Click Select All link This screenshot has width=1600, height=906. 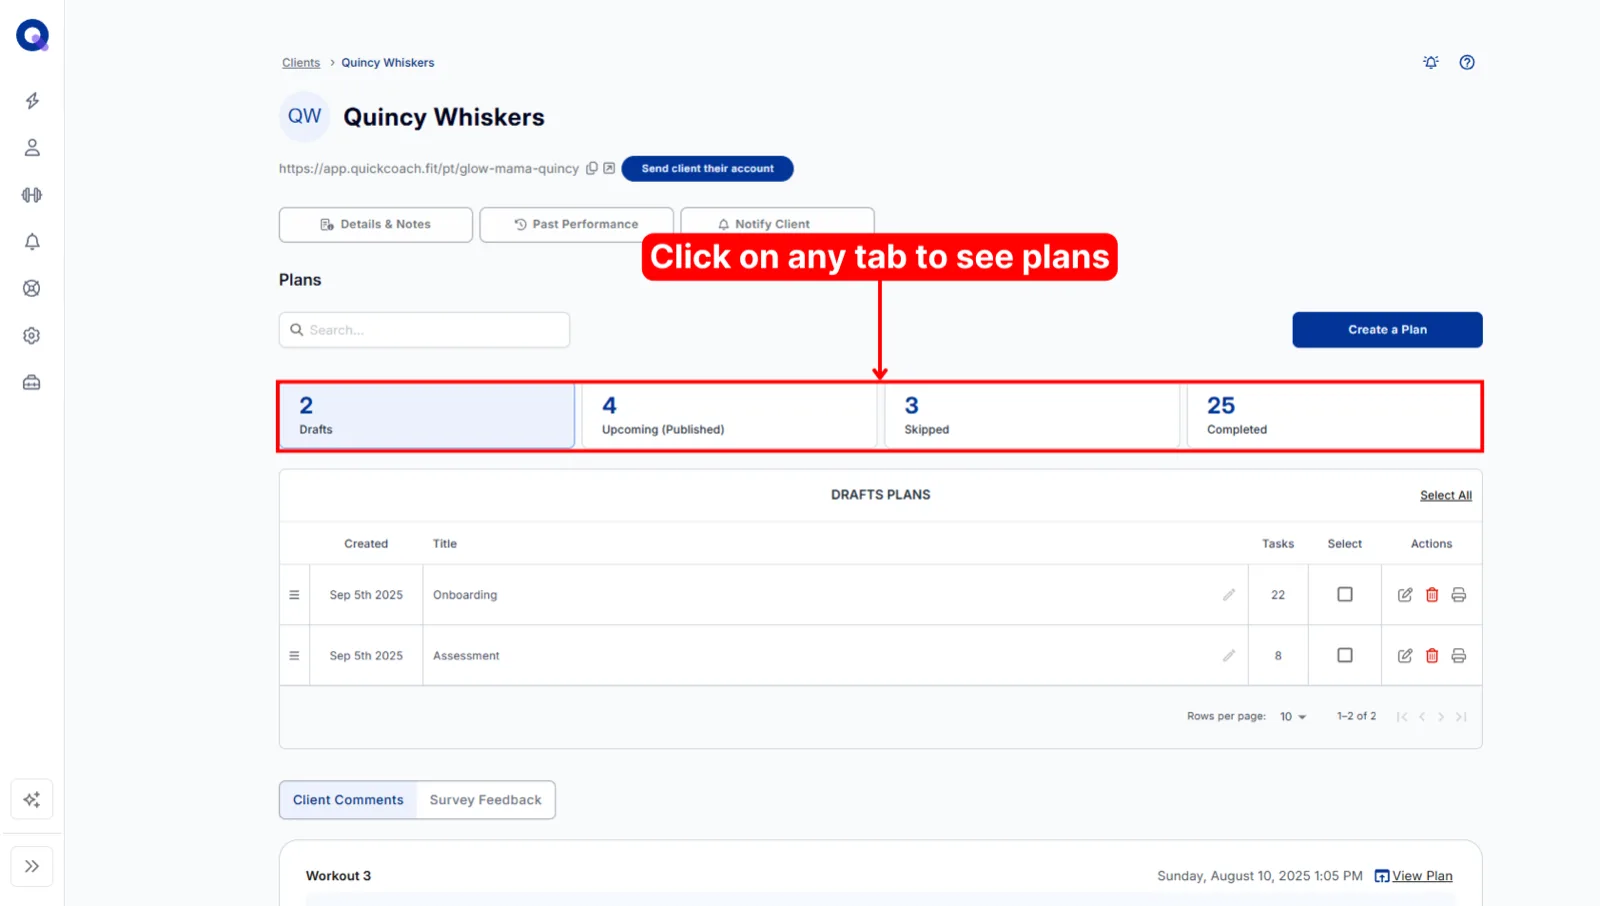tap(1446, 496)
